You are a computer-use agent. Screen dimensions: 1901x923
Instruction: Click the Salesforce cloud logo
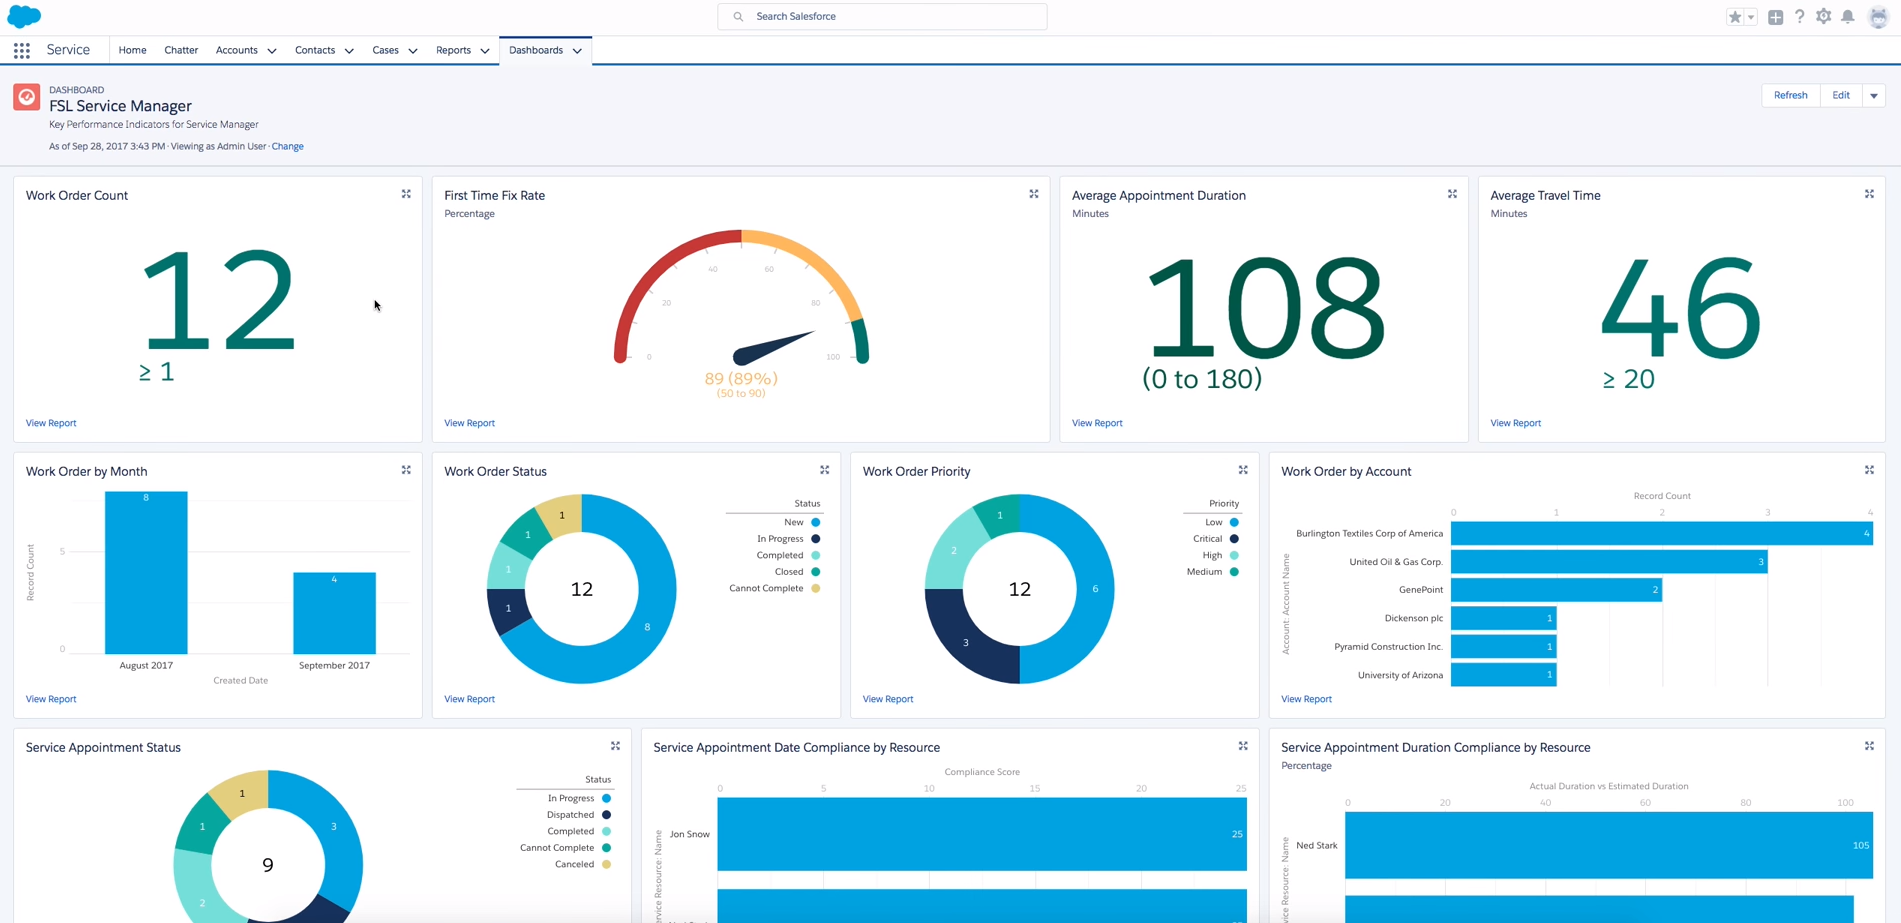(23, 16)
